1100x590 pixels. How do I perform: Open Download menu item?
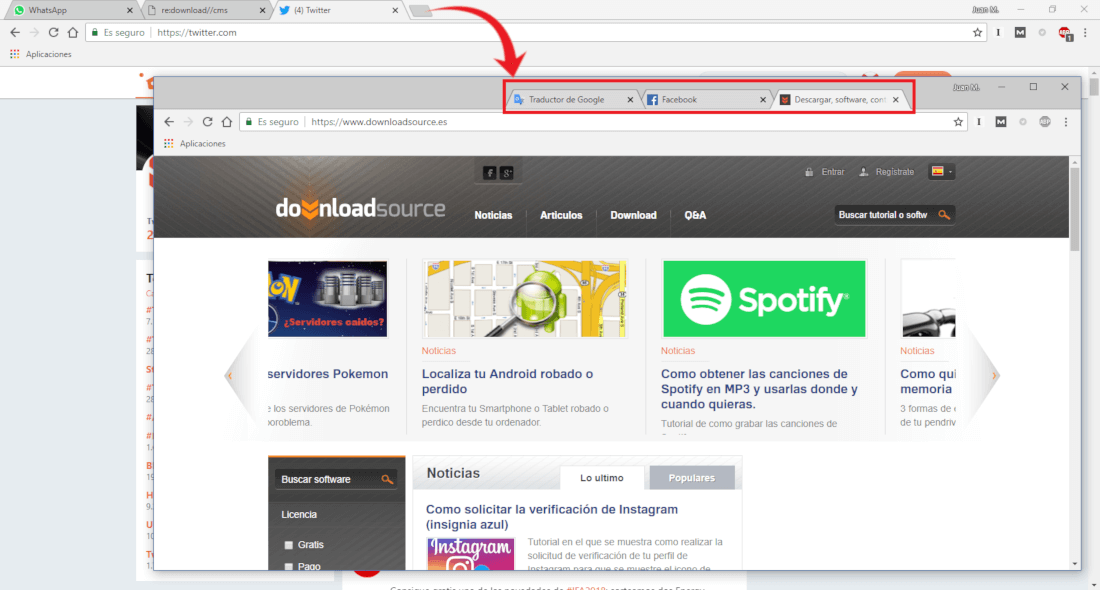coord(633,215)
